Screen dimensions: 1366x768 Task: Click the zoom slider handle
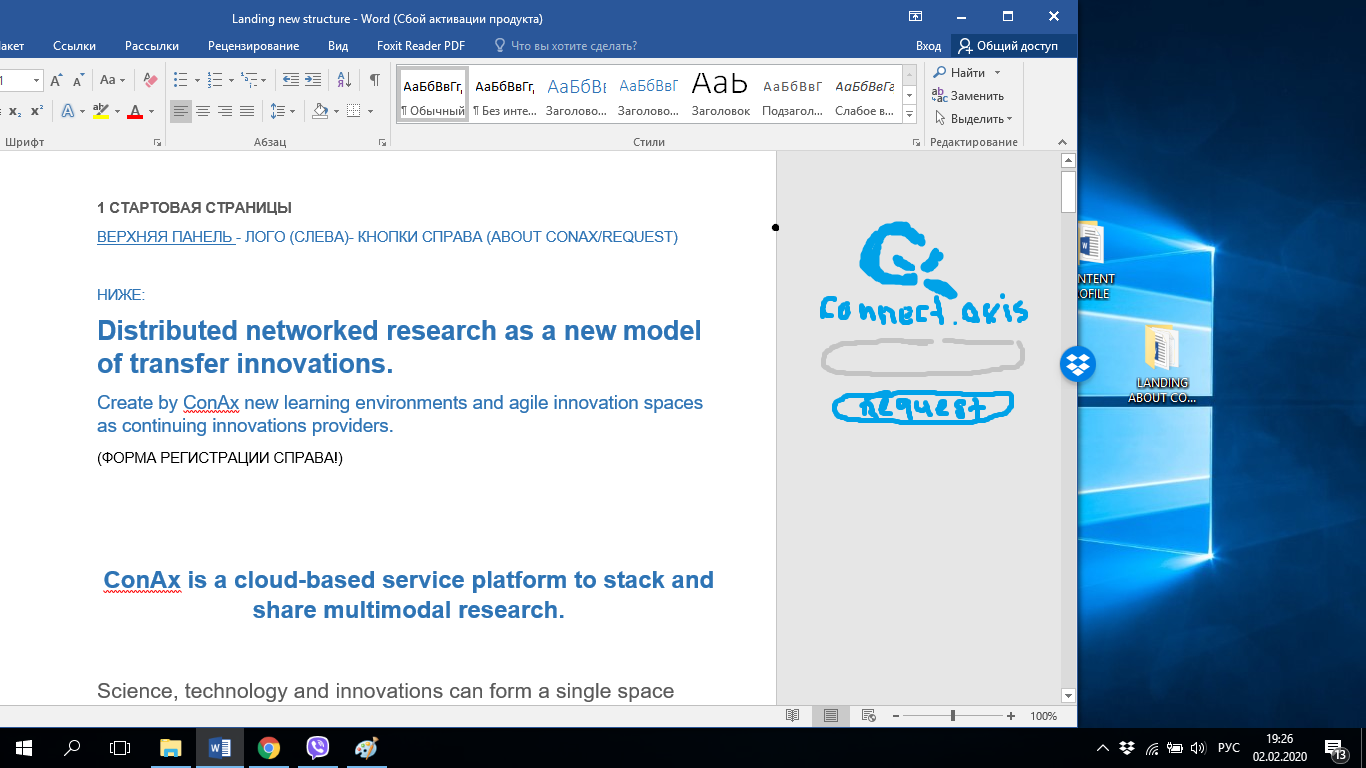[953, 716]
